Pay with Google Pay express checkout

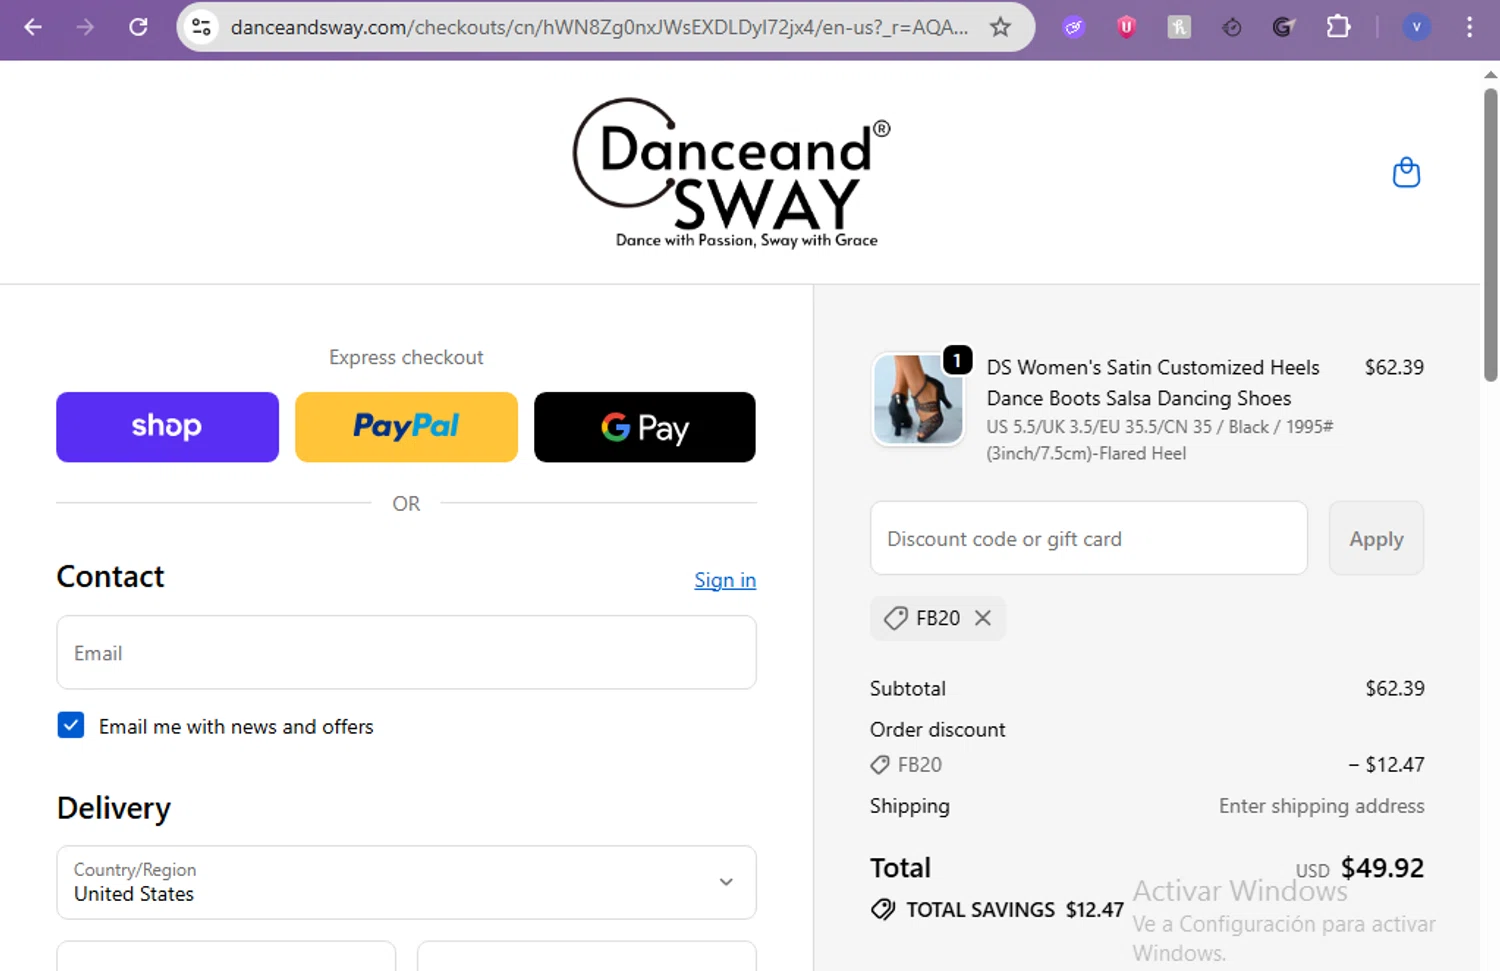pos(645,427)
